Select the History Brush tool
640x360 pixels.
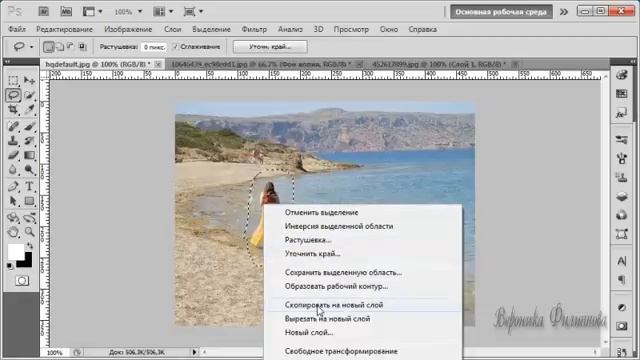[29, 141]
